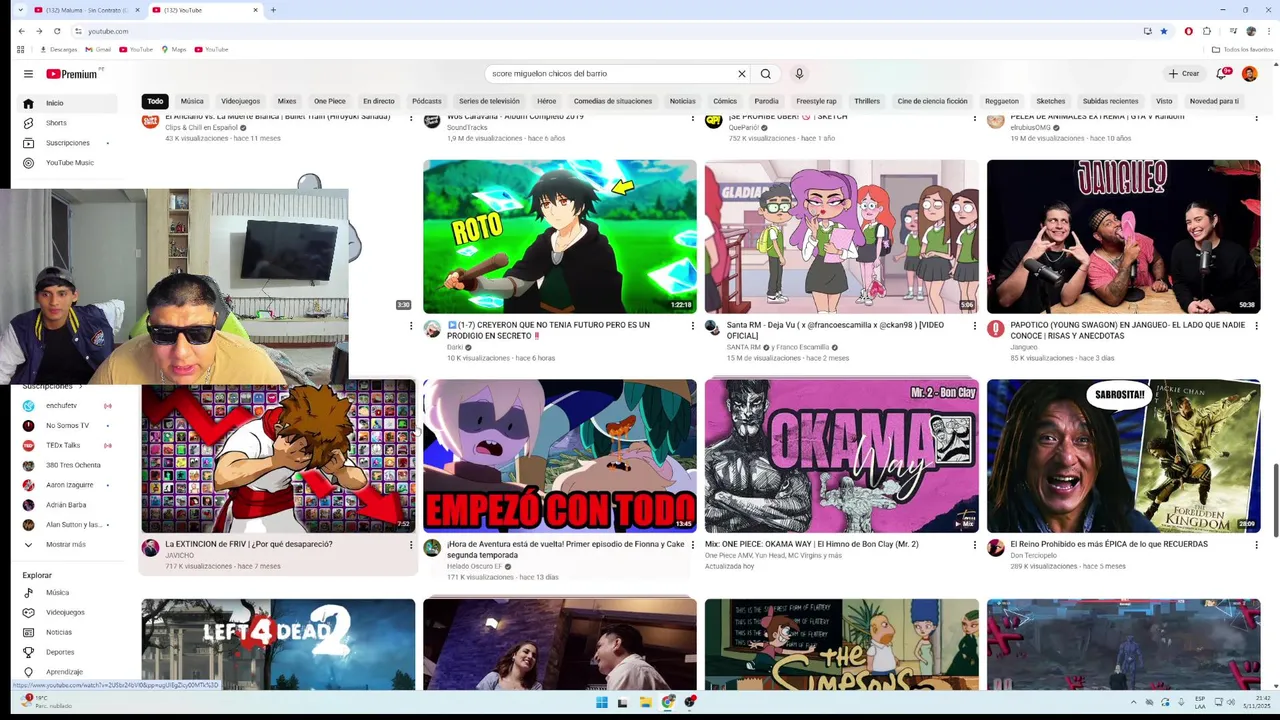
Task: Click the browser address bar
Action: coord(600,31)
